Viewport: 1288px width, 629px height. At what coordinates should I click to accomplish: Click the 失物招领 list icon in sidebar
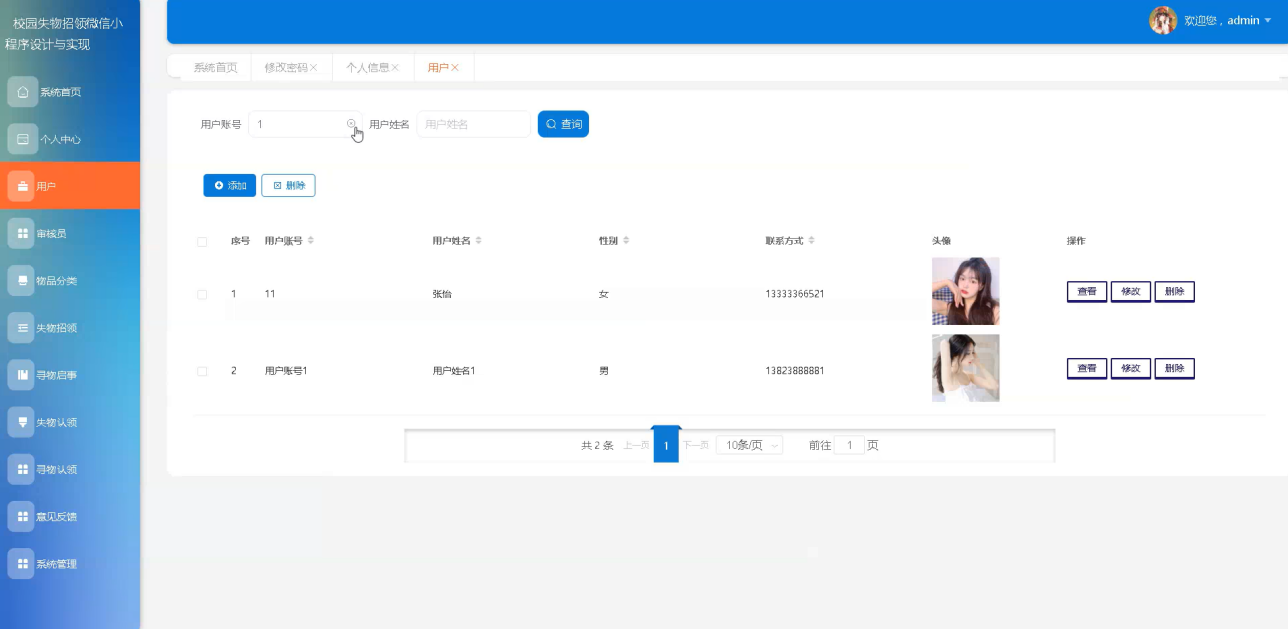[x=22, y=328]
